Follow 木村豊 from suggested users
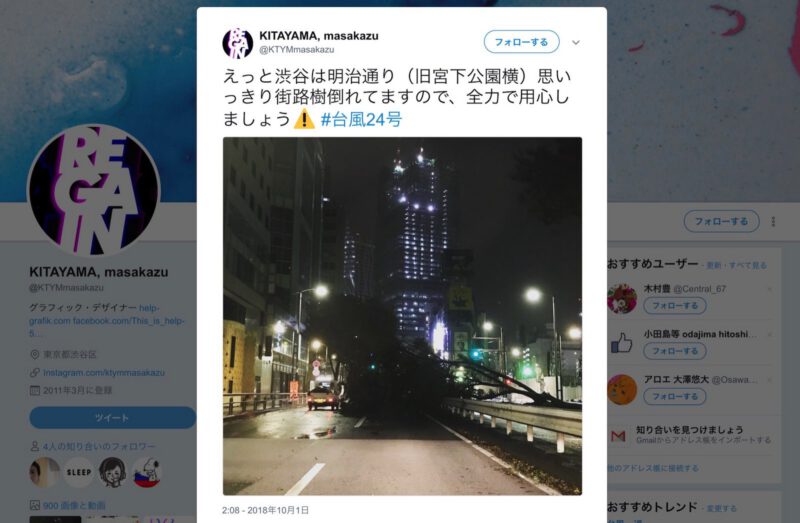 (674, 306)
